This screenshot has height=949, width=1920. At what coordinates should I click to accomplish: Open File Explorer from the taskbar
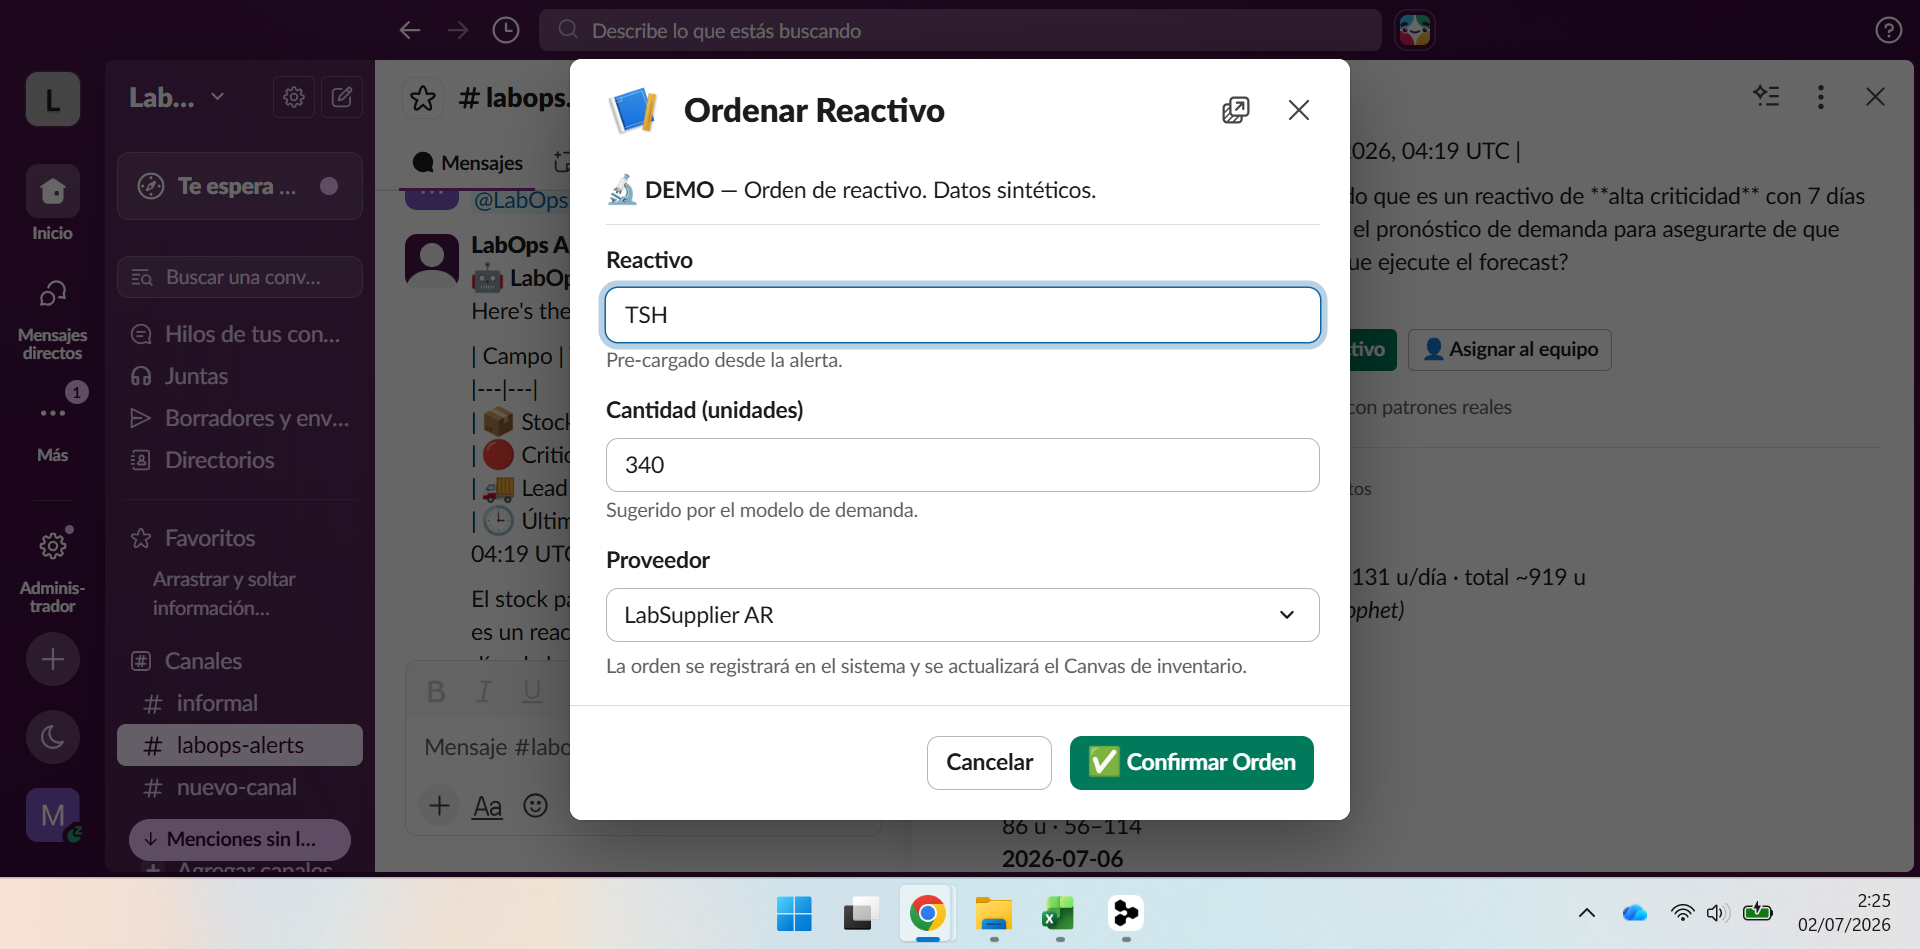[994, 914]
